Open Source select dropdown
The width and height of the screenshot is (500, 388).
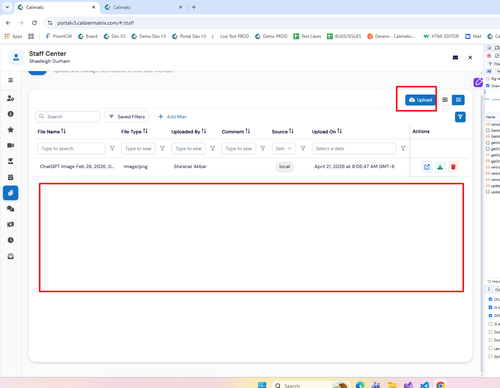284,148
